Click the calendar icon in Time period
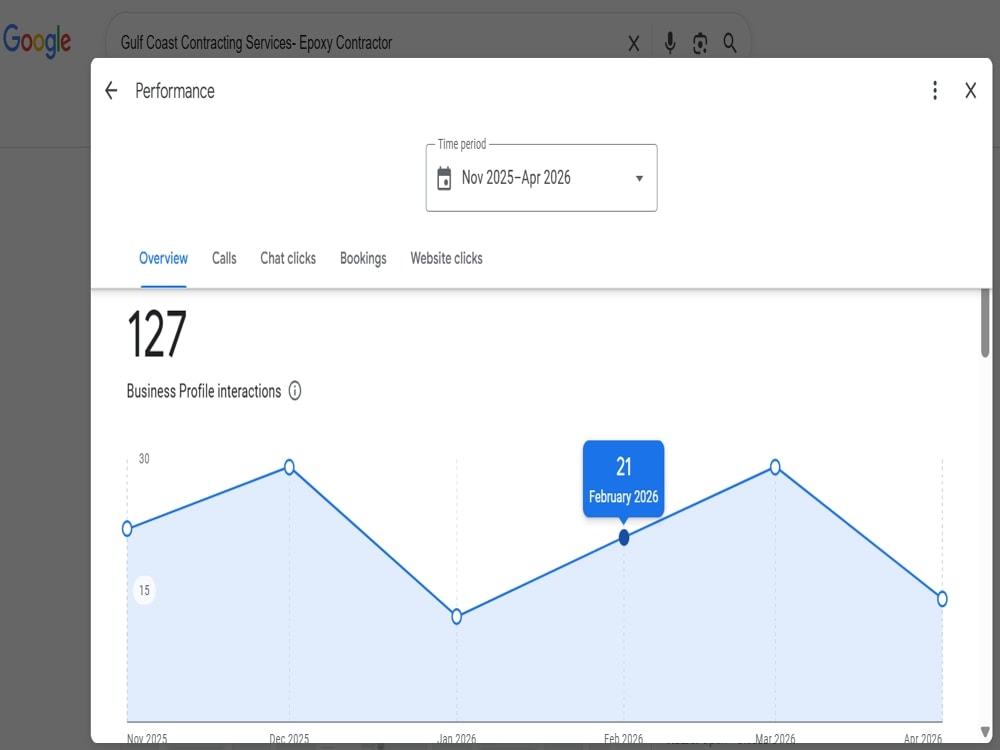 444,179
